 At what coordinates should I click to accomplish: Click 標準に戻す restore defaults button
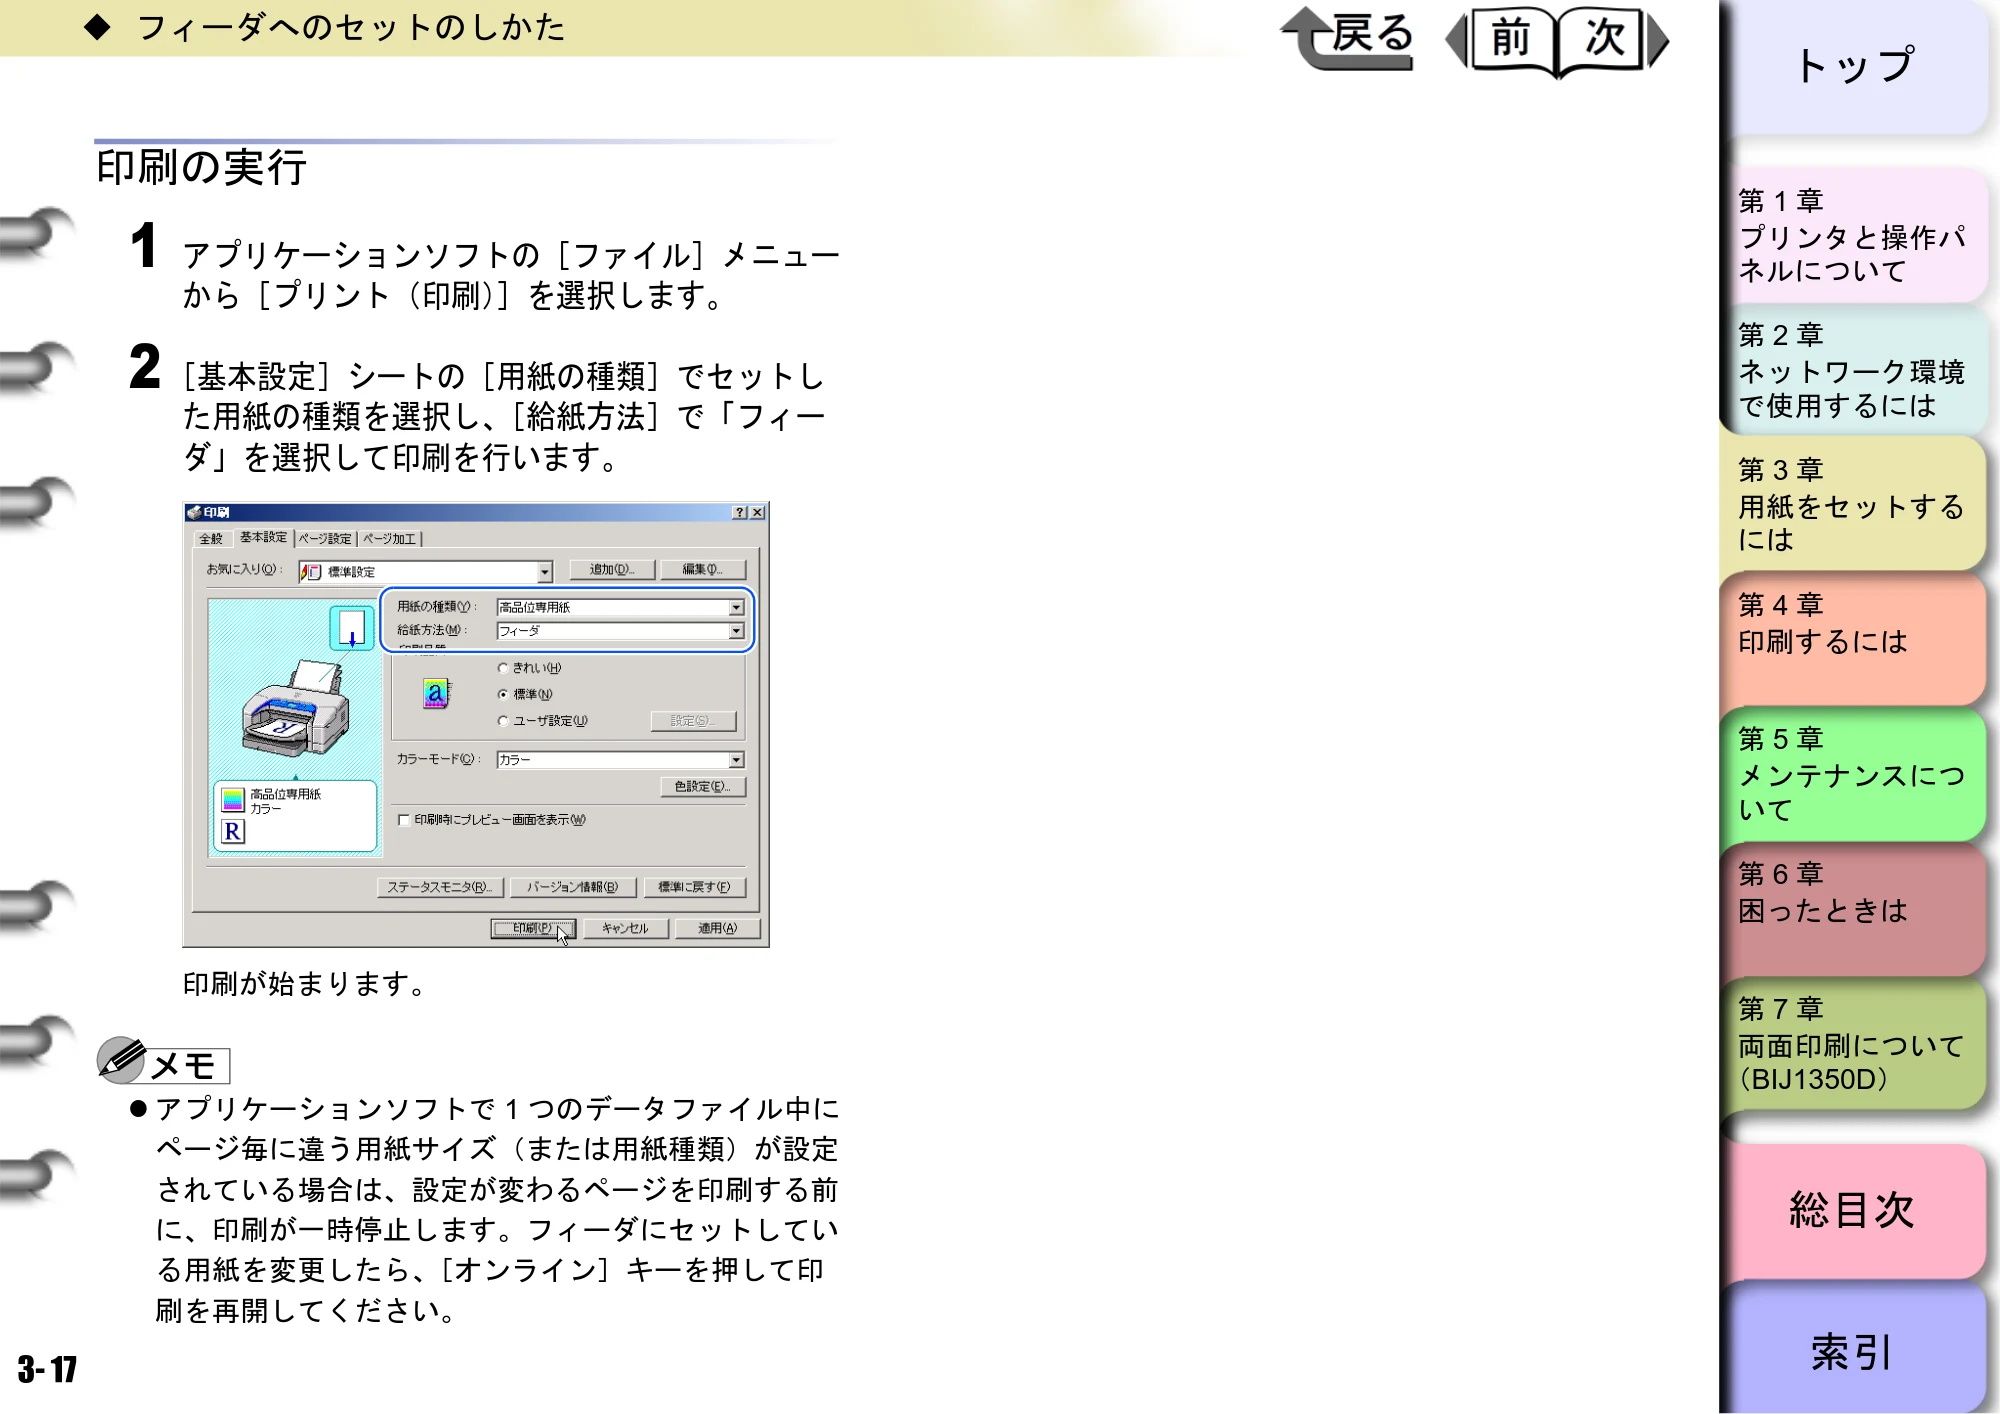tap(694, 887)
